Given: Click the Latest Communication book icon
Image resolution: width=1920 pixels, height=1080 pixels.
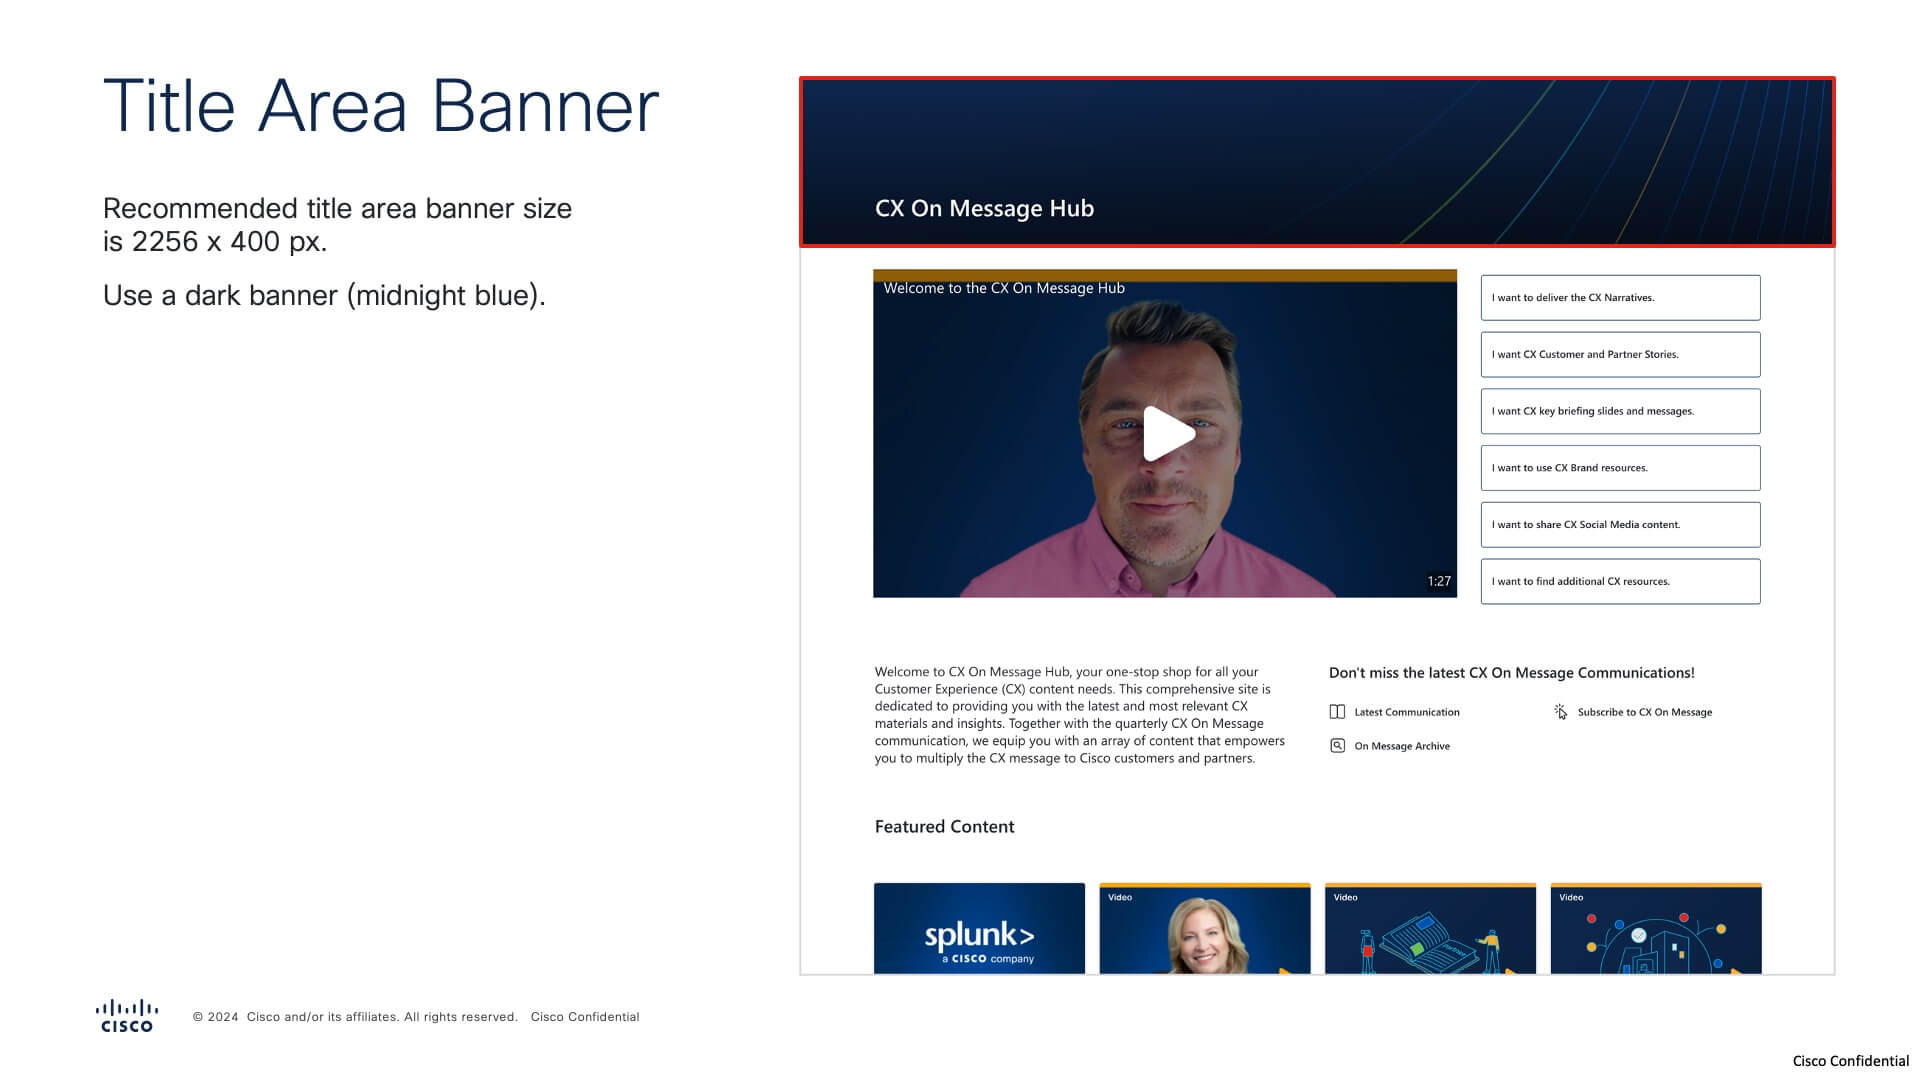Looking at the screenshot, I should (x=1337, y=712).
